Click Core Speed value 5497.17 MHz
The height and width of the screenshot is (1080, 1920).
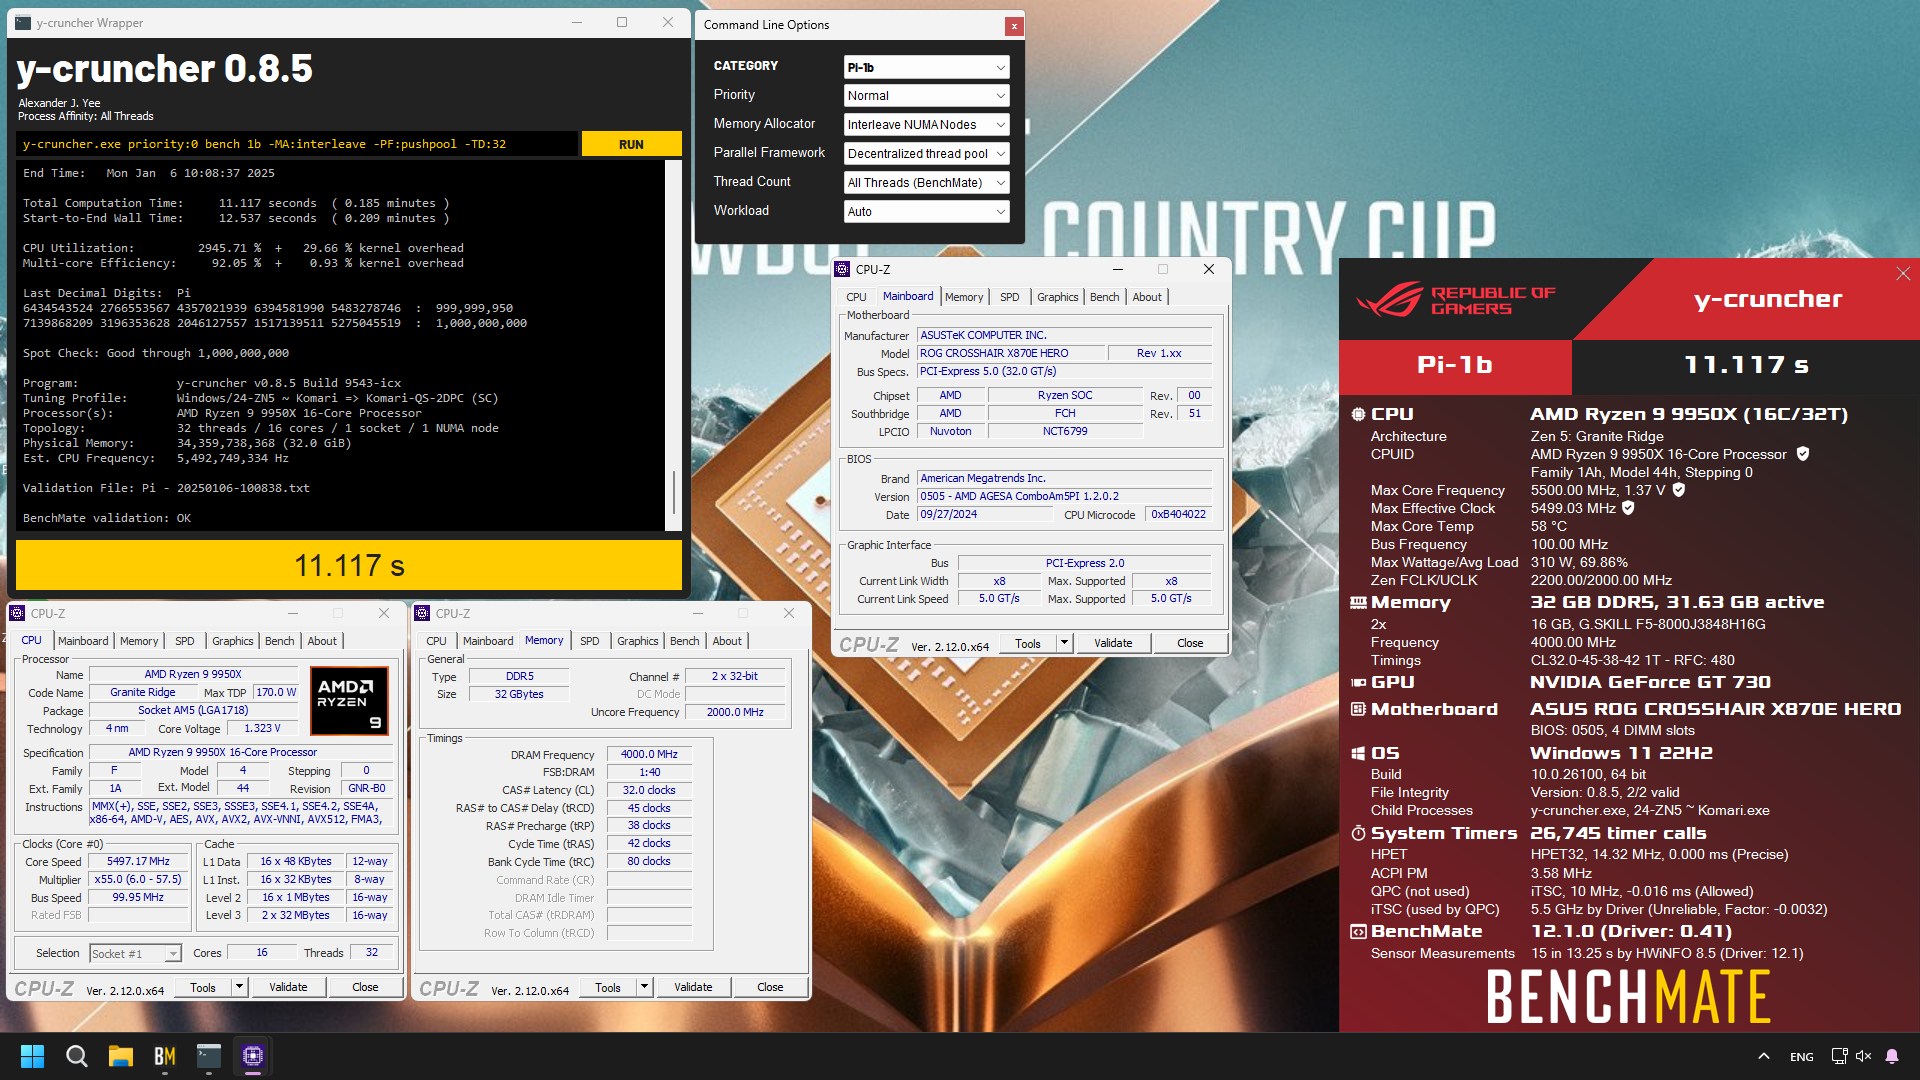139,861
